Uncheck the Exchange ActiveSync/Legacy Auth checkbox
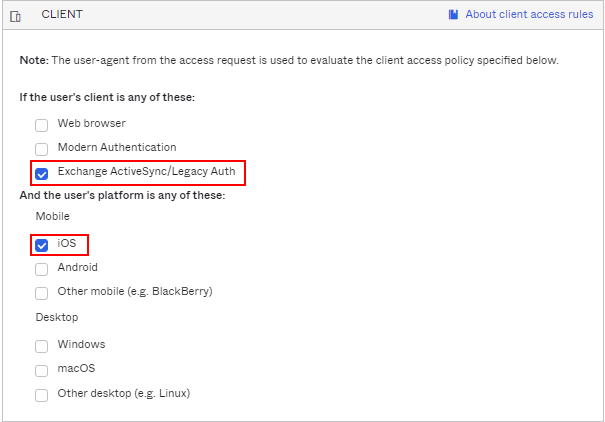 click(42, 173)
